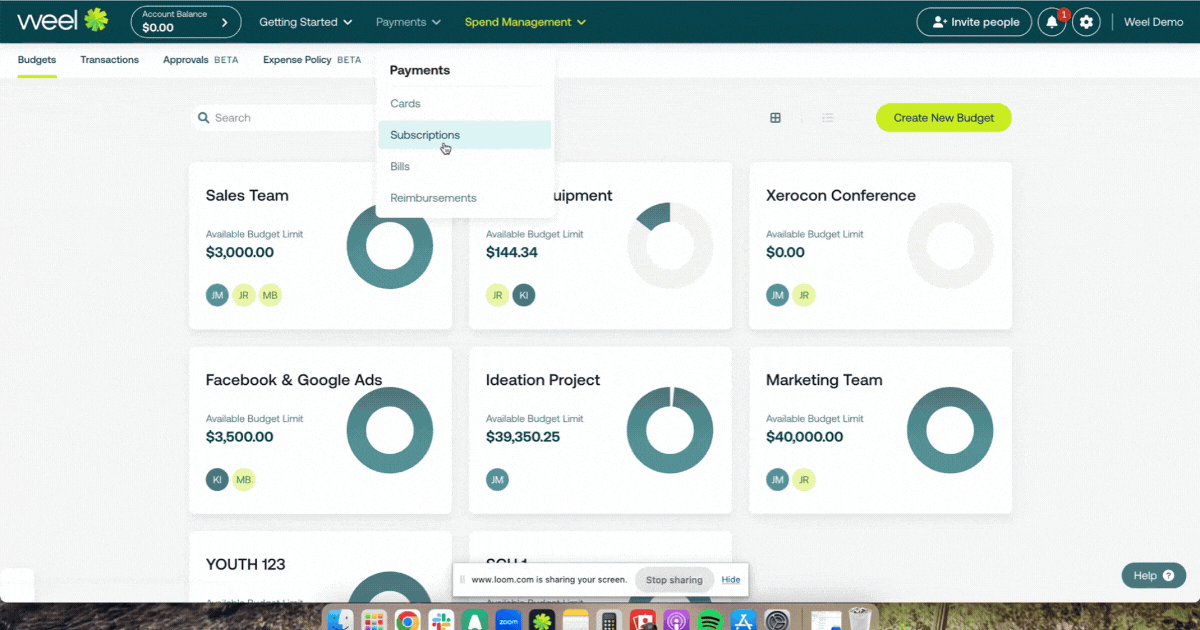This screenshot has height=630, width=1200.
Task: Switch to the Transactions tab
Action: pyautogui.click(x=109, y=60)
